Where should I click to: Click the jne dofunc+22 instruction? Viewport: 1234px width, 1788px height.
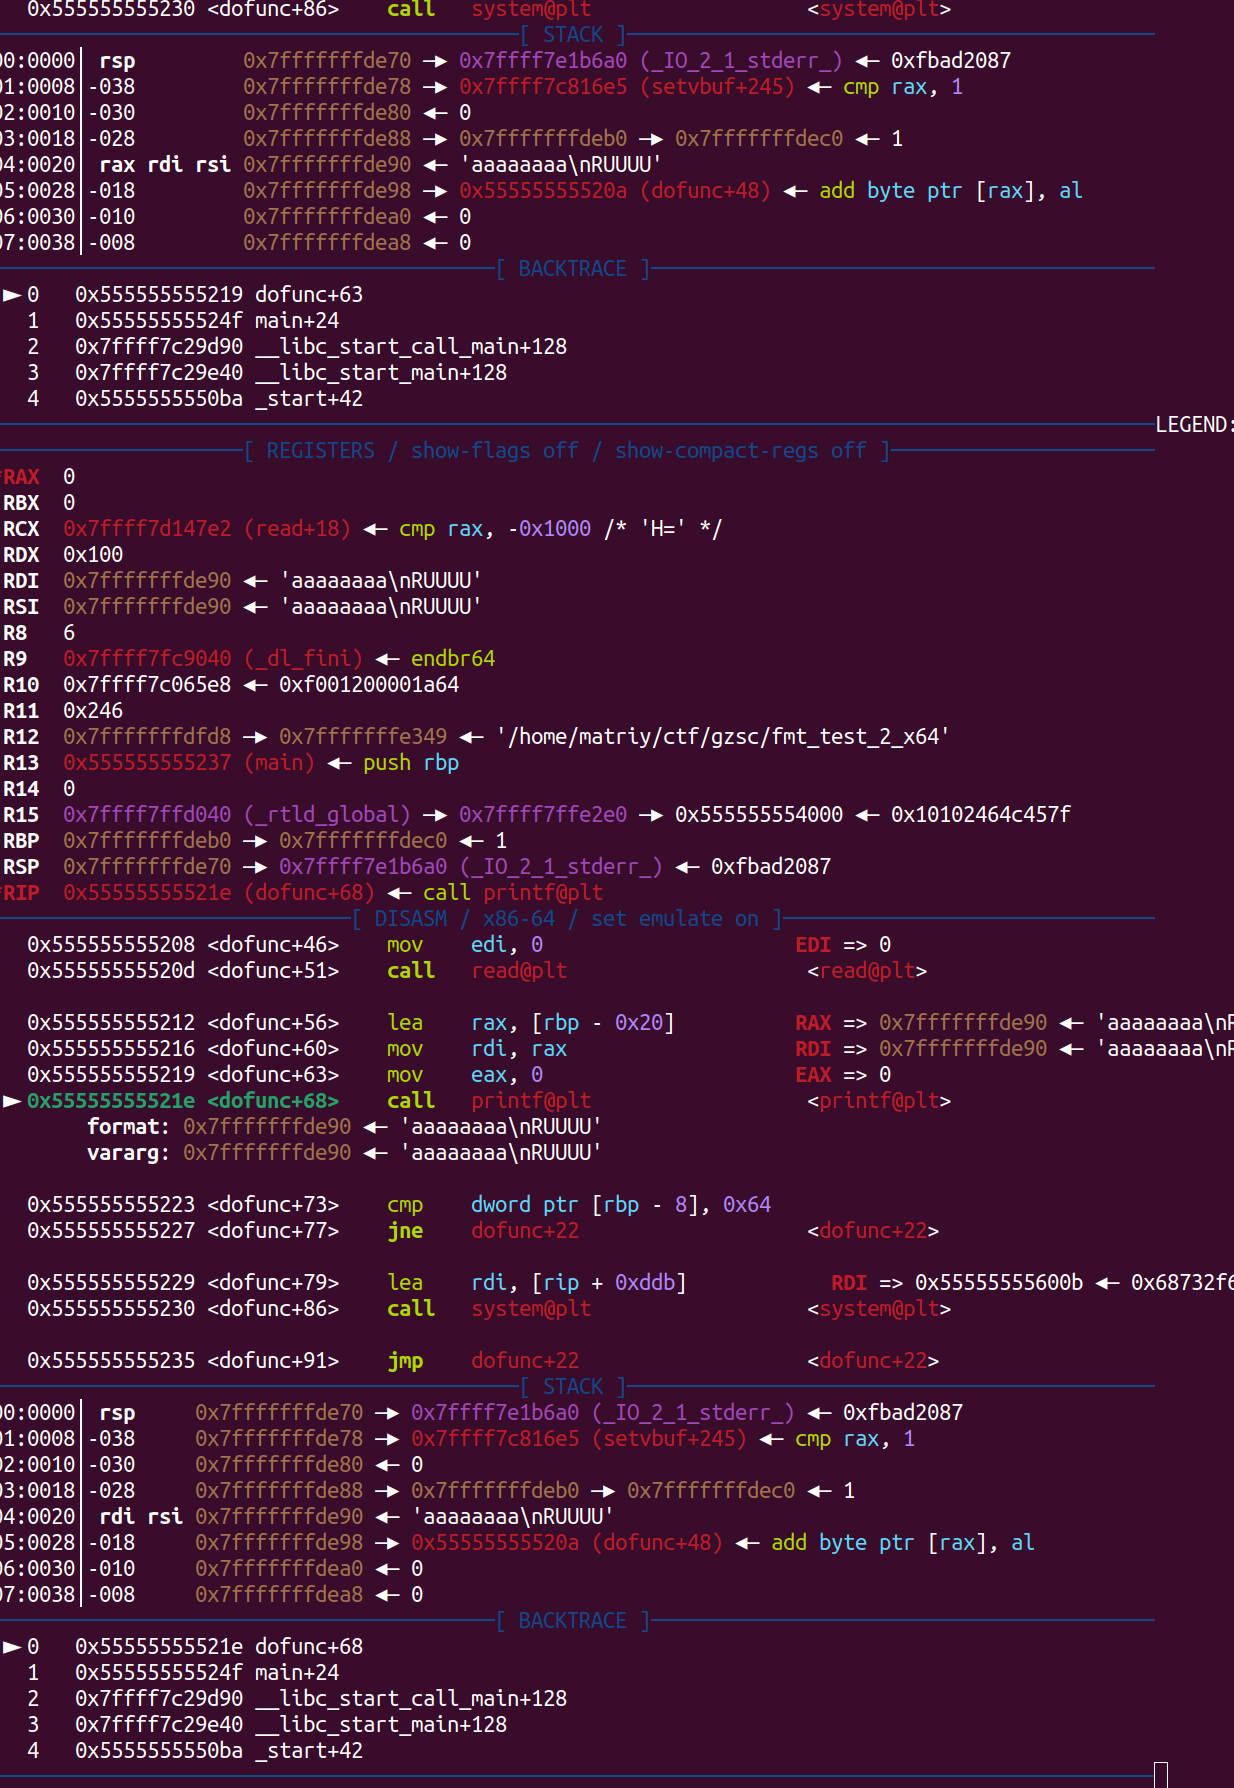tap(482, 1231)
